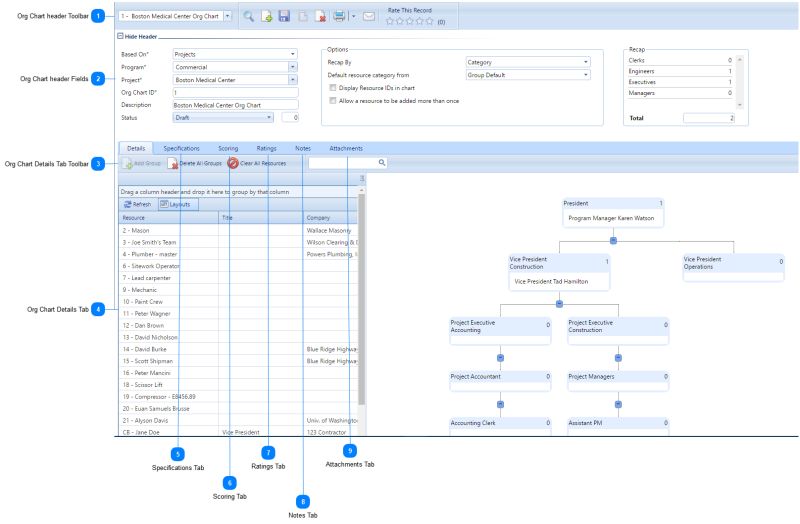Rate this record with fifth star

tap(430, 21)
